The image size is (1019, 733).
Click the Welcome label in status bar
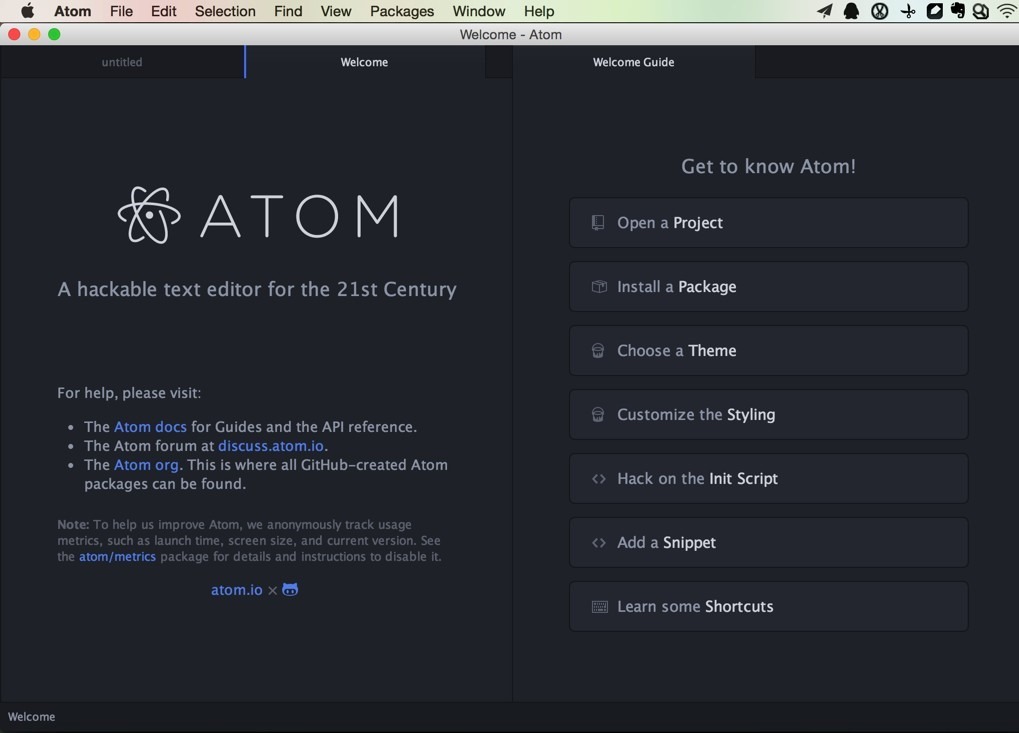pos(31,717)
